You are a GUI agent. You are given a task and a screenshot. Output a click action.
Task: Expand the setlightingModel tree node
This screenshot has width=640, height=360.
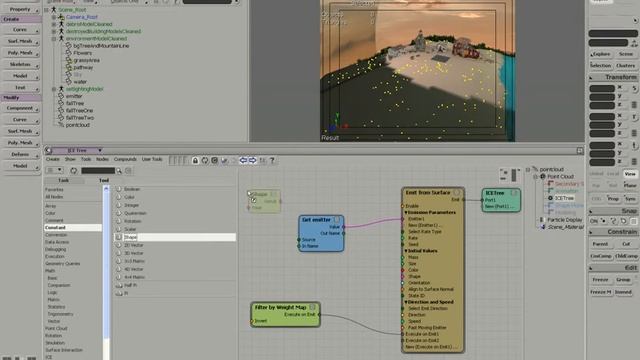[54, 89]
